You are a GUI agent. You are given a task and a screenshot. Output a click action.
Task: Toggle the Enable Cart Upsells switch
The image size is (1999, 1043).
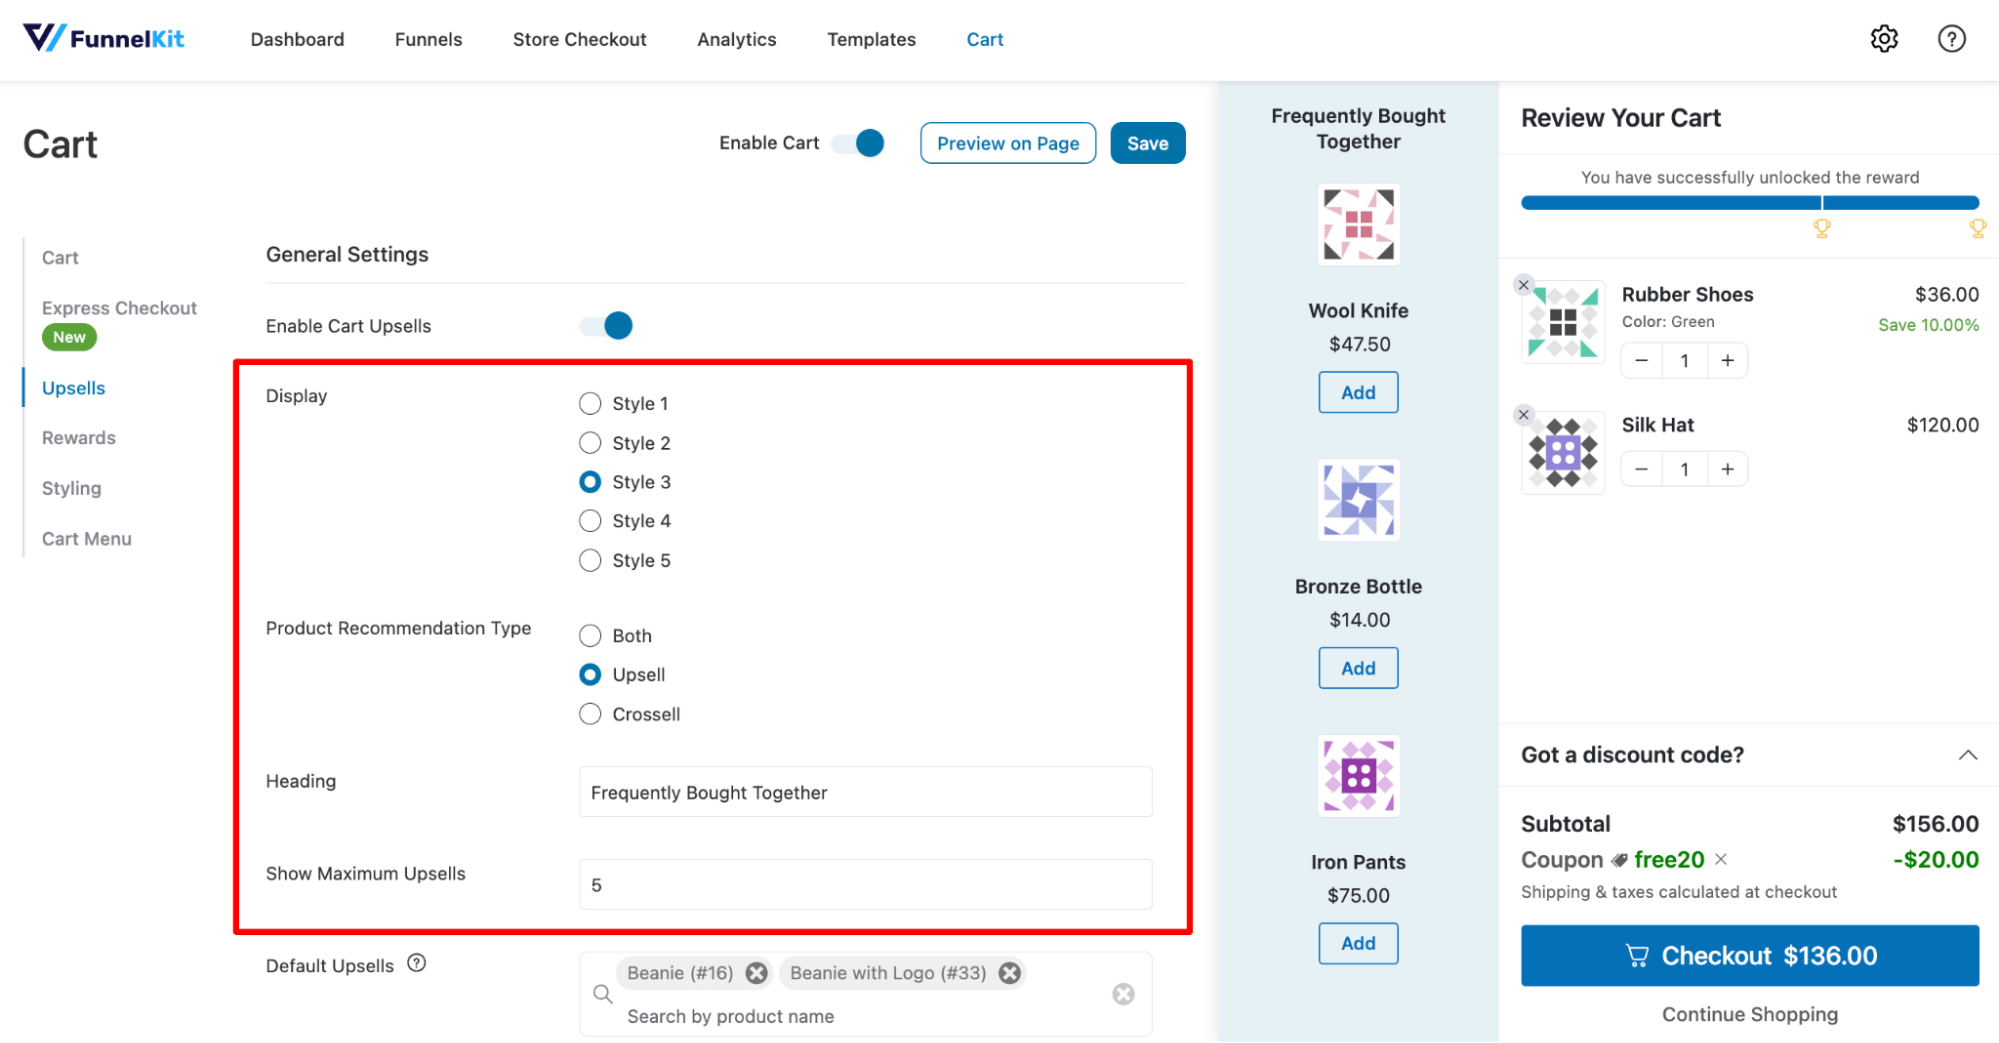(607, 326)
